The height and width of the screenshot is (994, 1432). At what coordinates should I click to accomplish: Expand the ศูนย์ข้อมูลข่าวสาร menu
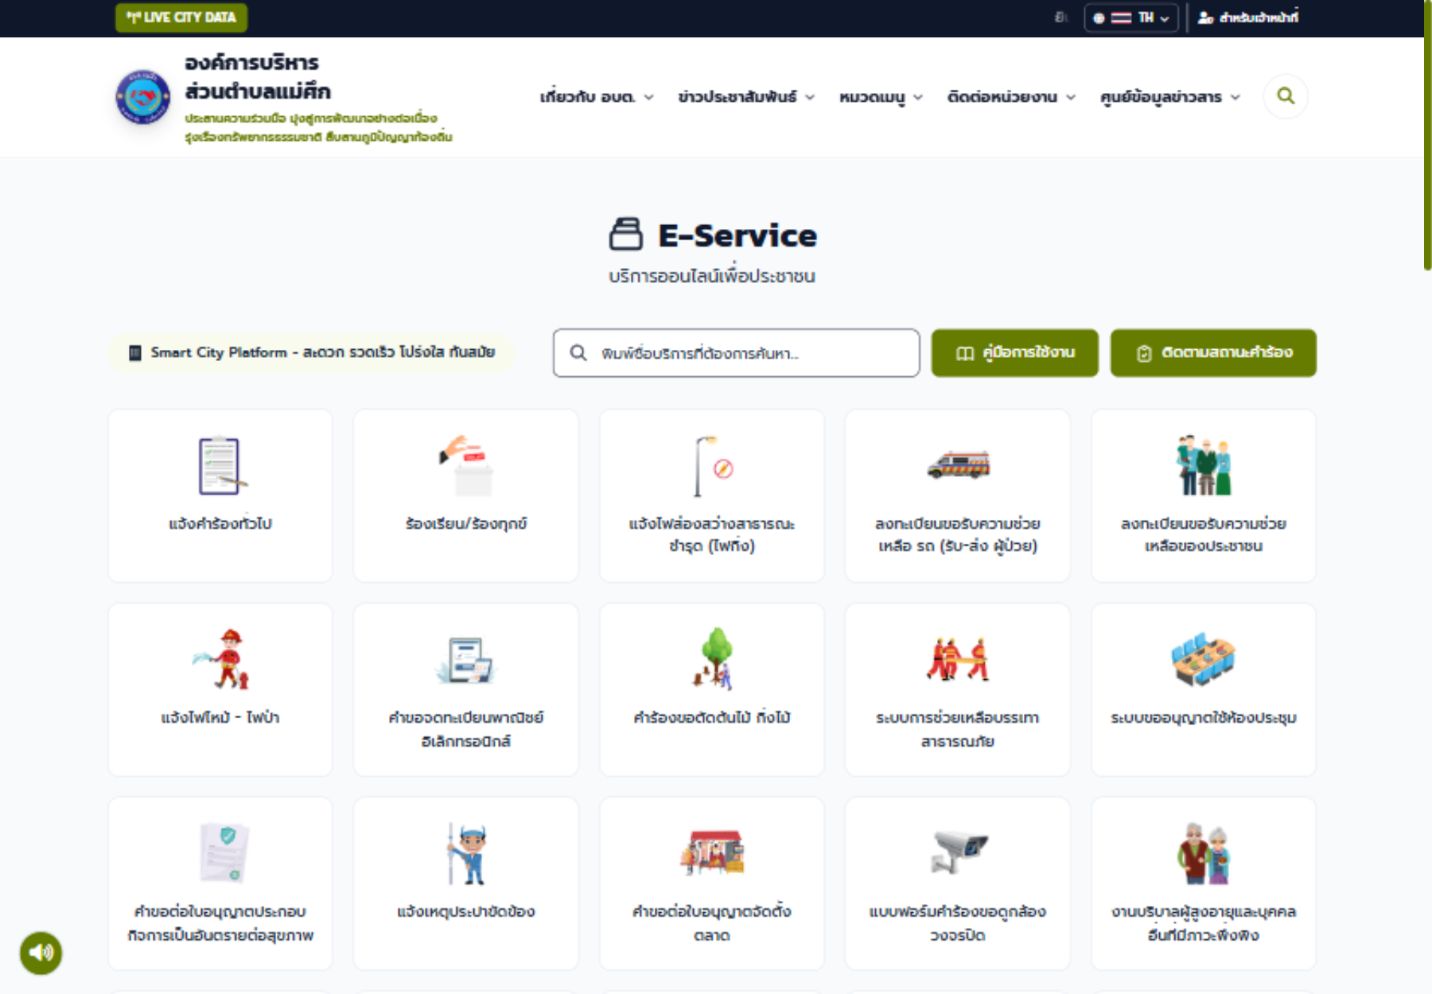(1170, 97)
